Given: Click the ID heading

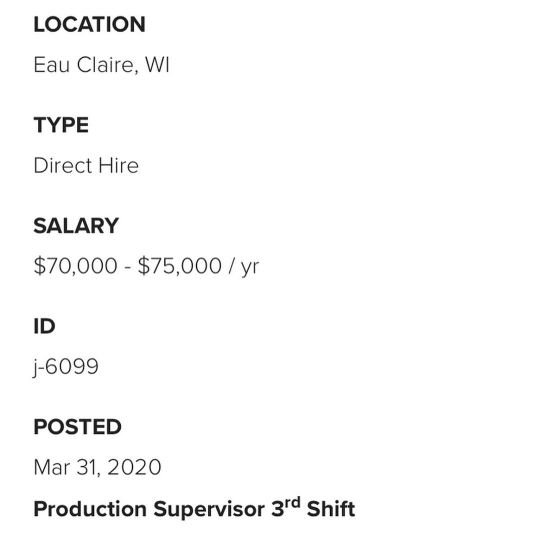Looking at the screenshot, I should (44, 326).
